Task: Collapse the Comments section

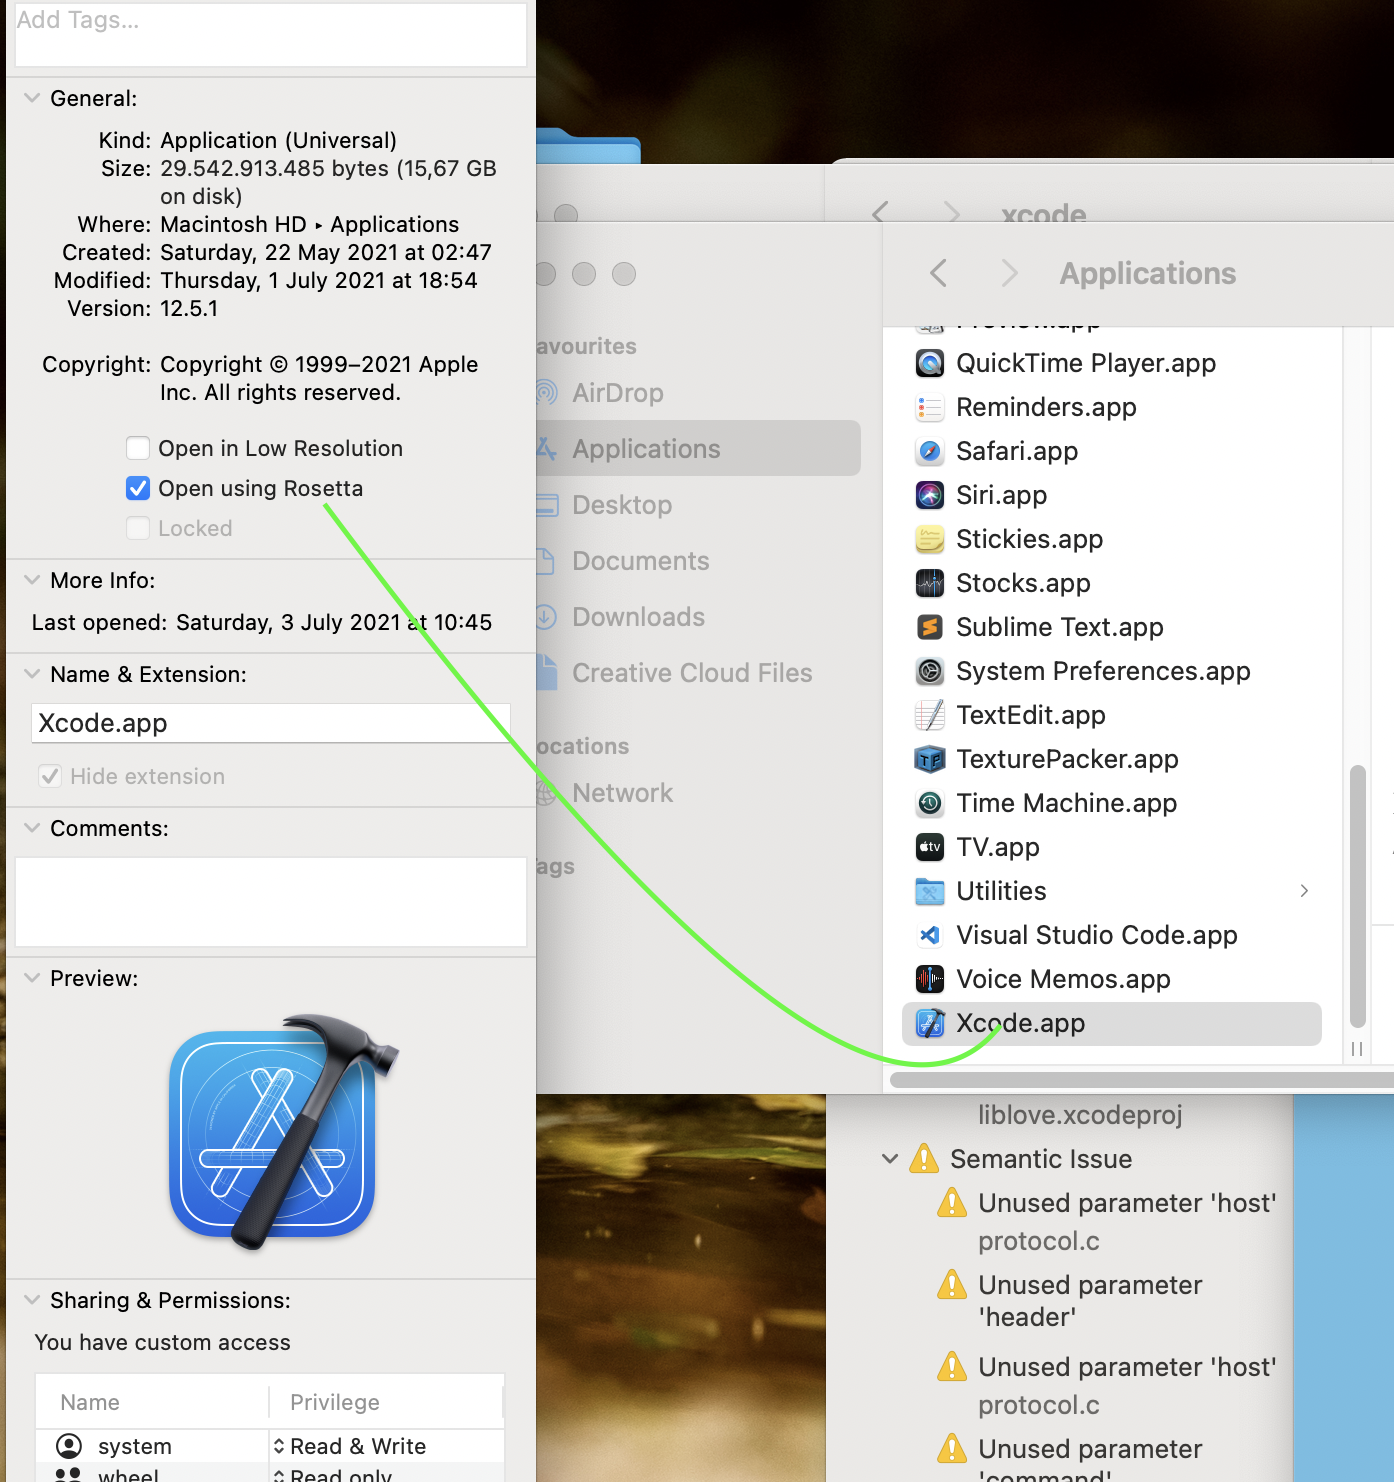Action: (x=32, y=828)
